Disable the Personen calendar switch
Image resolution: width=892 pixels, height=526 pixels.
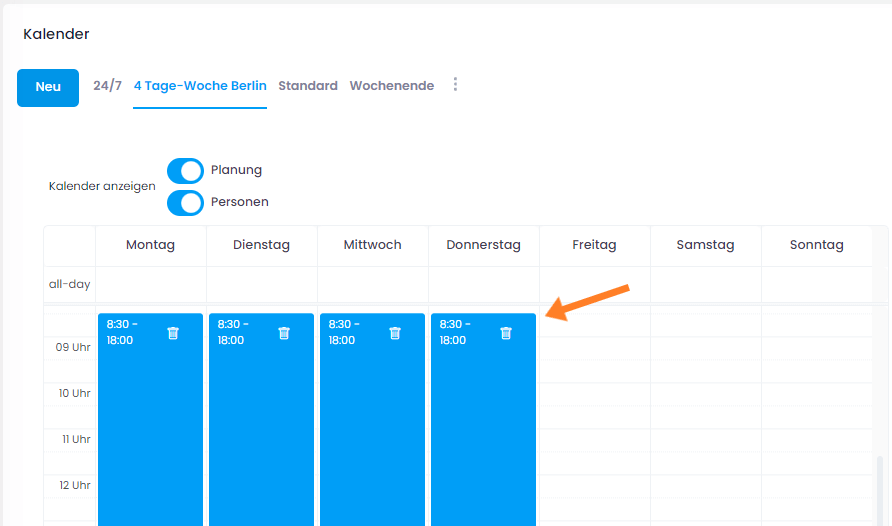185,202
